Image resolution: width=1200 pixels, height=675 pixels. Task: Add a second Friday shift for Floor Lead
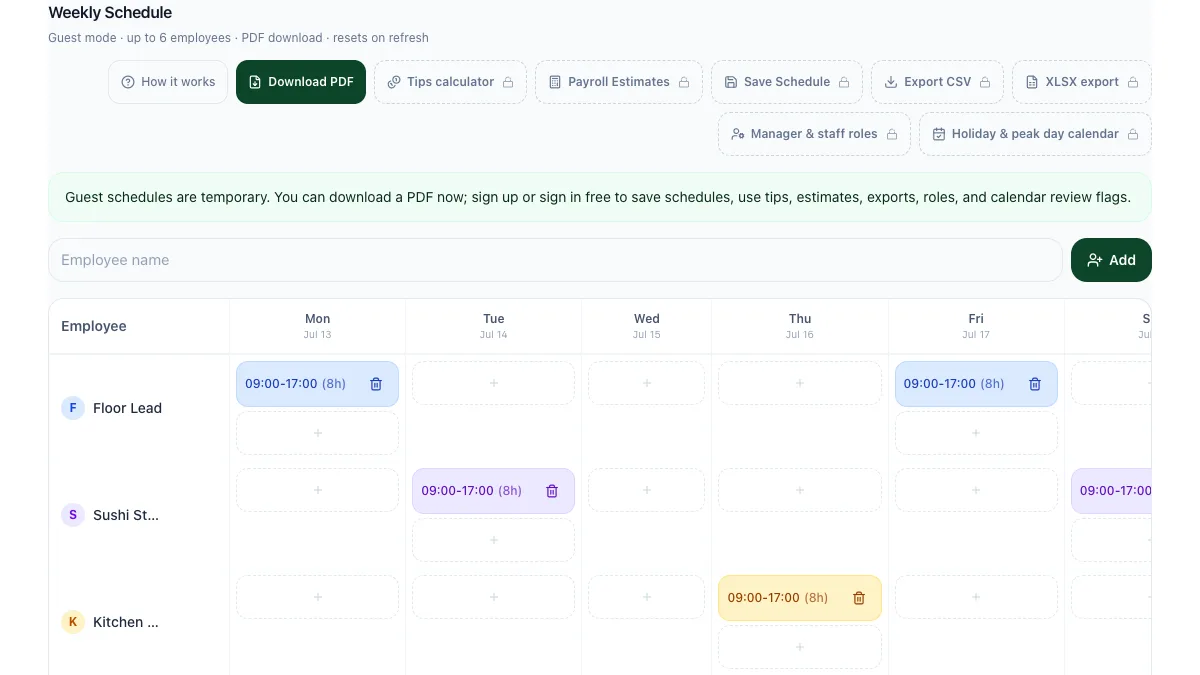(x=976, y=433)
